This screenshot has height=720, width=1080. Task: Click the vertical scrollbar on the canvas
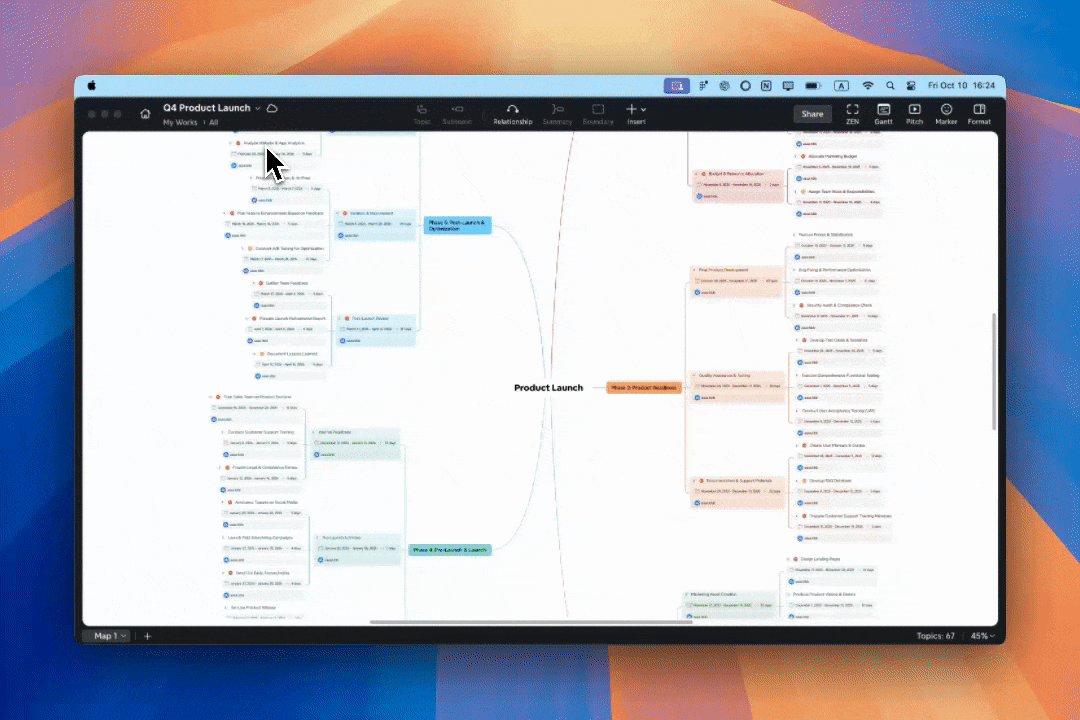point(993,372)
